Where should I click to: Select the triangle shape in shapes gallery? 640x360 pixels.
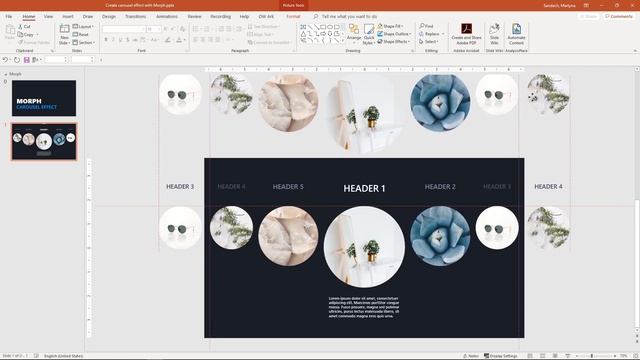pos(303,34)
